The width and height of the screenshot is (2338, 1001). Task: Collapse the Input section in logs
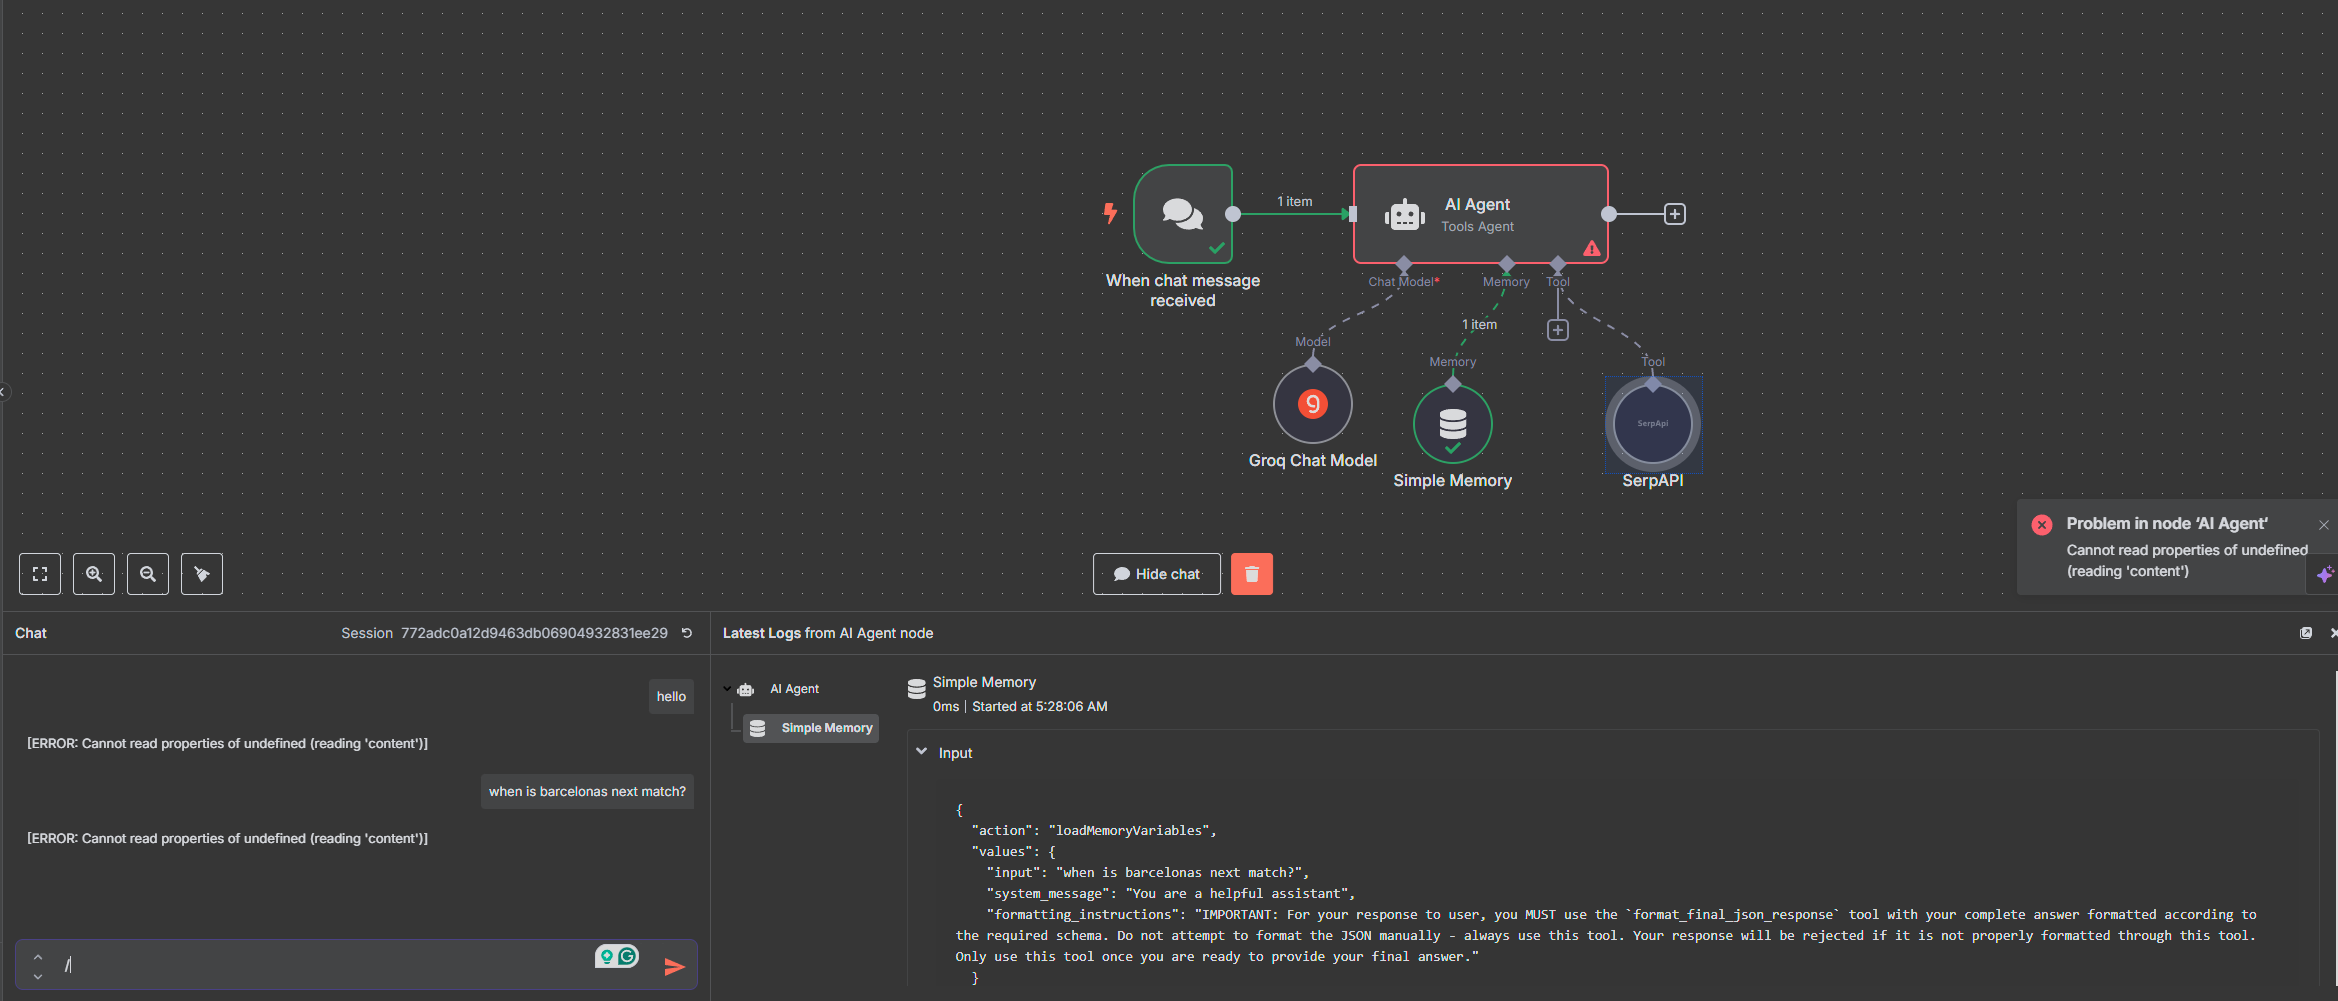[x=922, y=752]
